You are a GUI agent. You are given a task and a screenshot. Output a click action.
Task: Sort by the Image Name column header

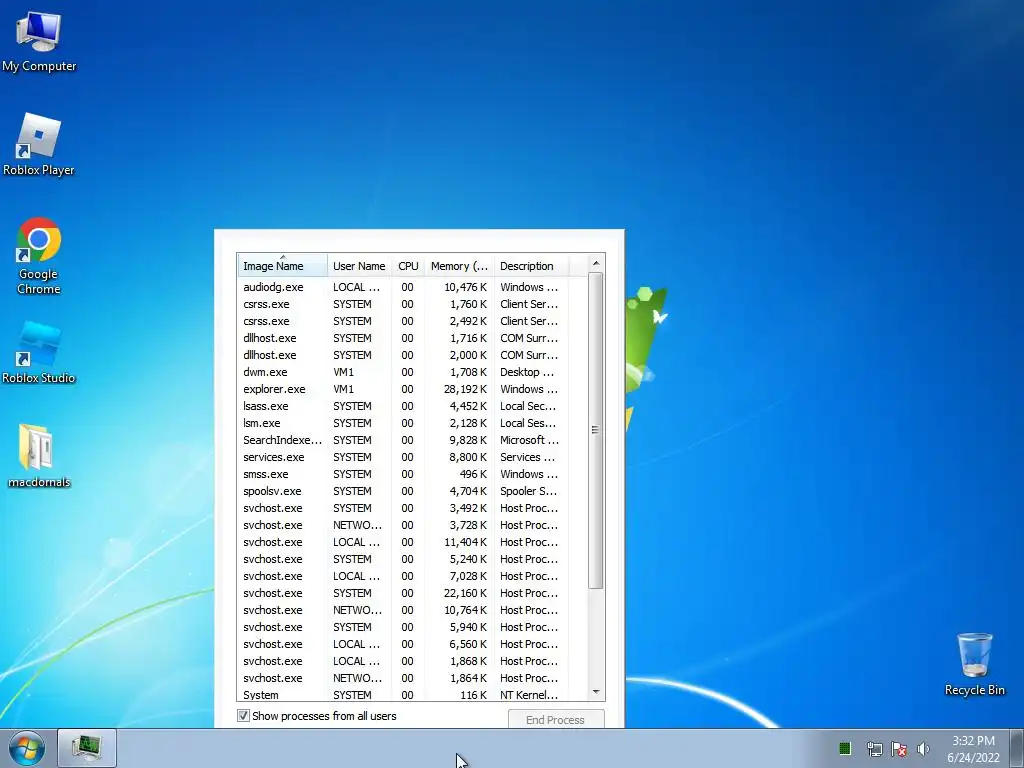[282, 265]
